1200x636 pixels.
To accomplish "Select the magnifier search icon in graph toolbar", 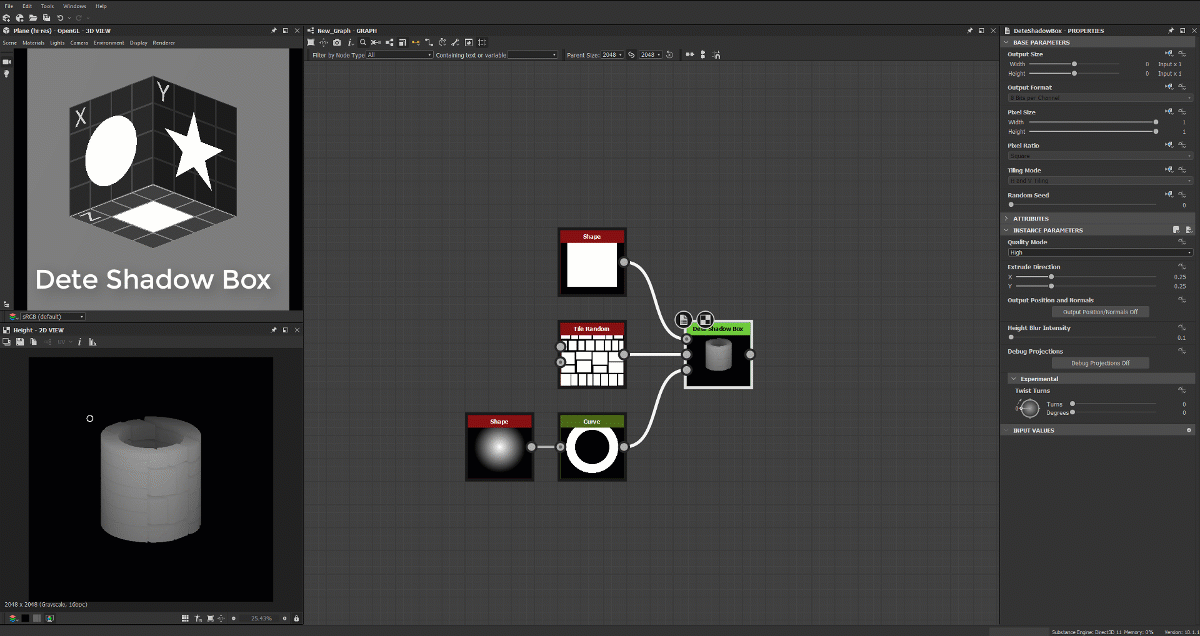I will [363, 43].
